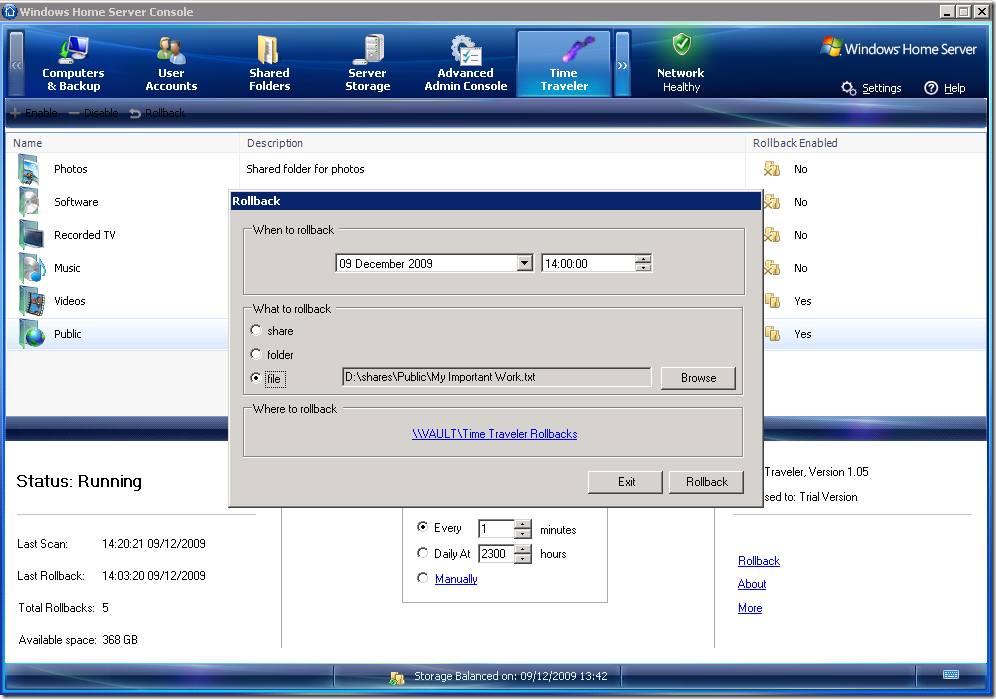
Task: Click the 'Recorded TV' row name
Action: click(85, 235)
